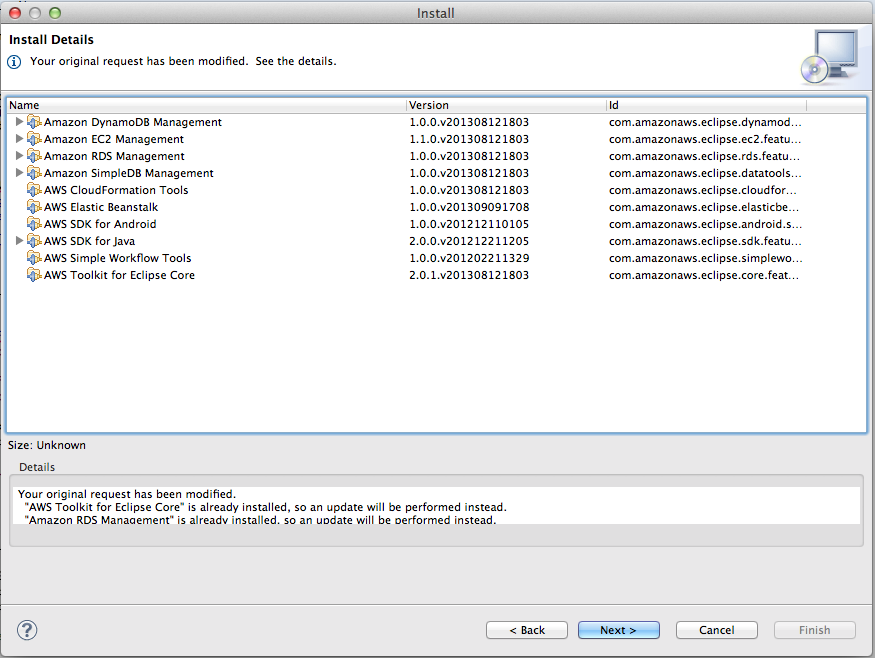This screenshot has height=658, width=875.
Task: Expand the AWS SDK for Java tree node
Action: [x=19, y=241]
